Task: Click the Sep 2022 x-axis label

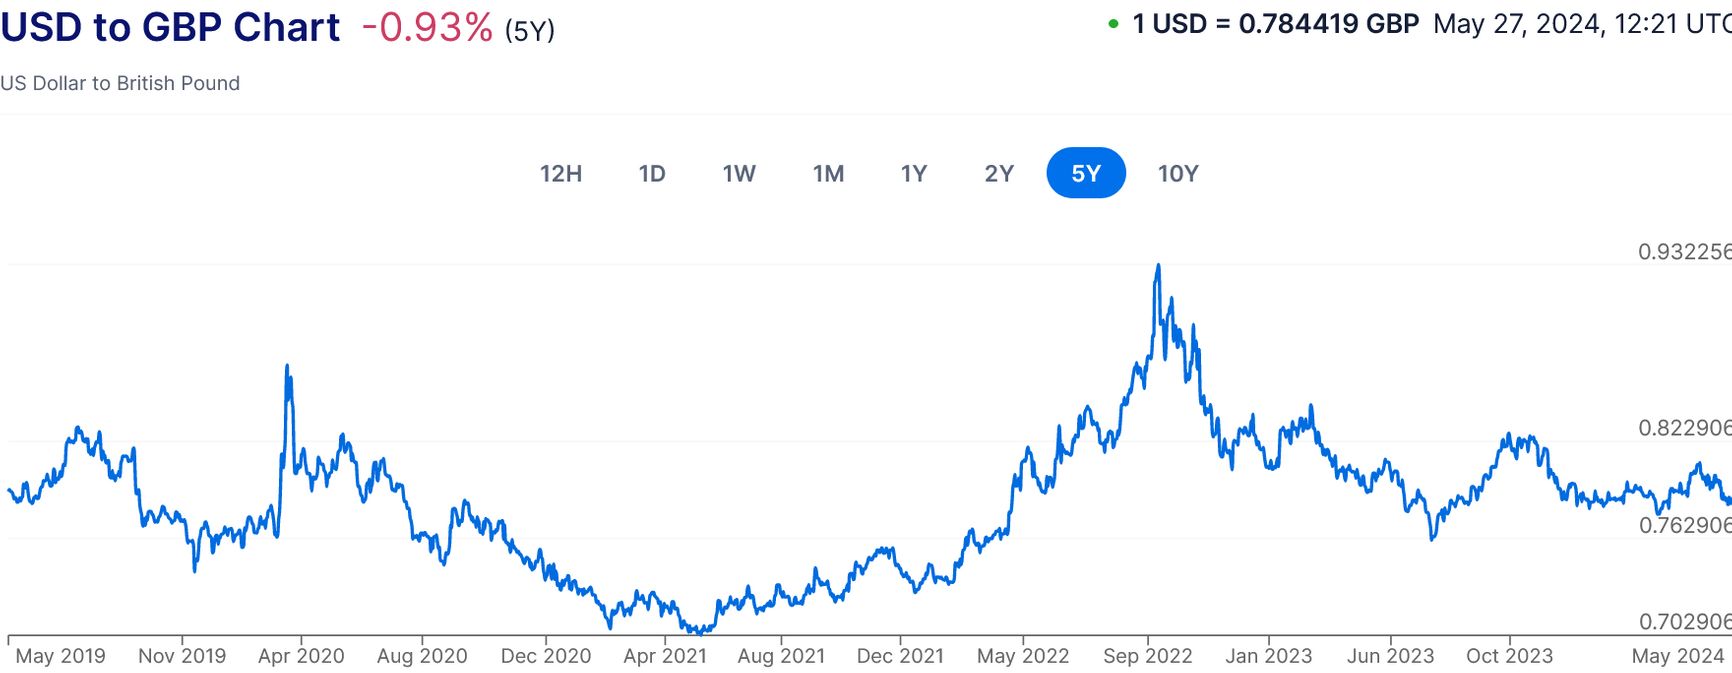Action: tap(1147, 656)
